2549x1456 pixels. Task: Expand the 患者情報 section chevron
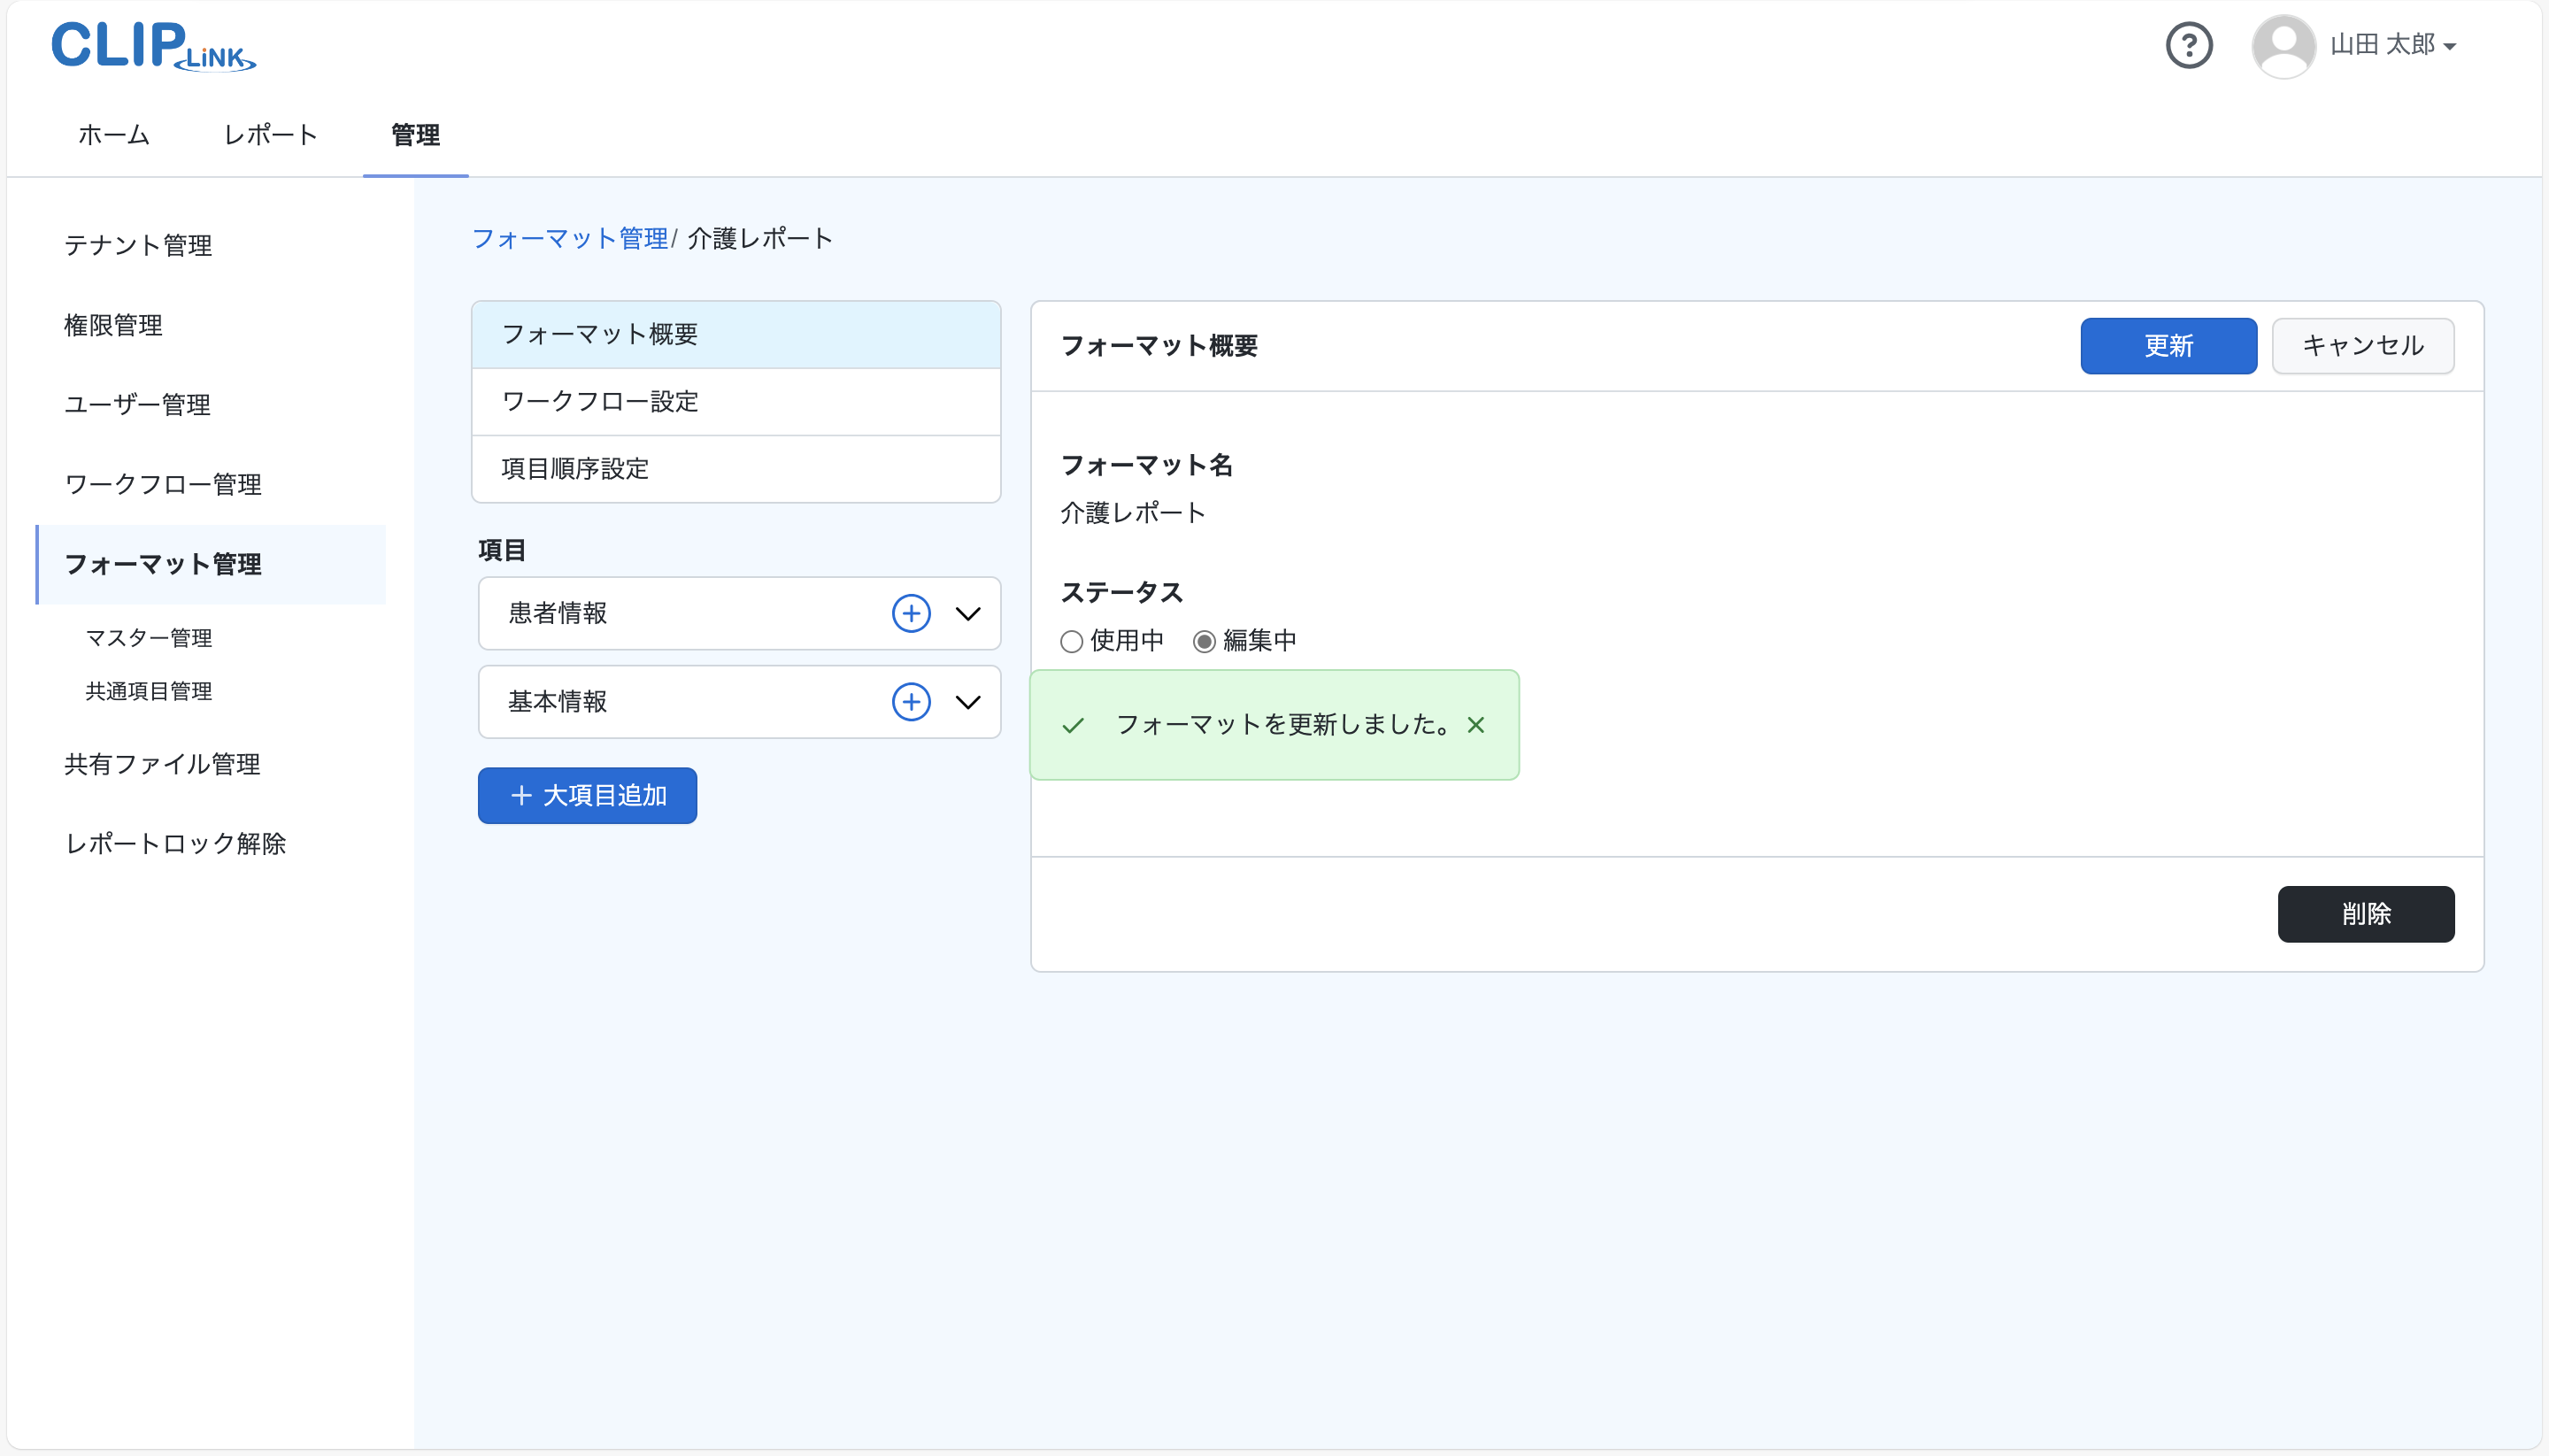click(967, 613)
